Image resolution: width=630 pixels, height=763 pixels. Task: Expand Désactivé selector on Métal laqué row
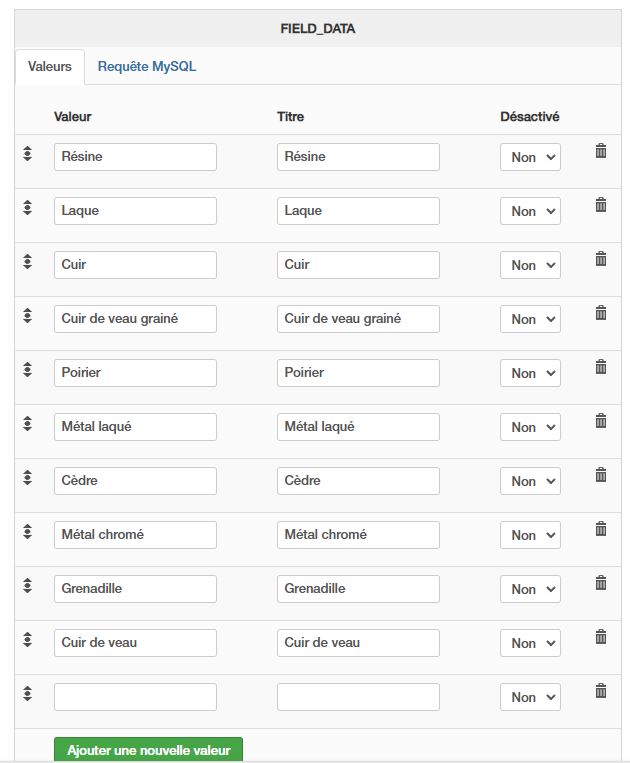coord(530,427)
